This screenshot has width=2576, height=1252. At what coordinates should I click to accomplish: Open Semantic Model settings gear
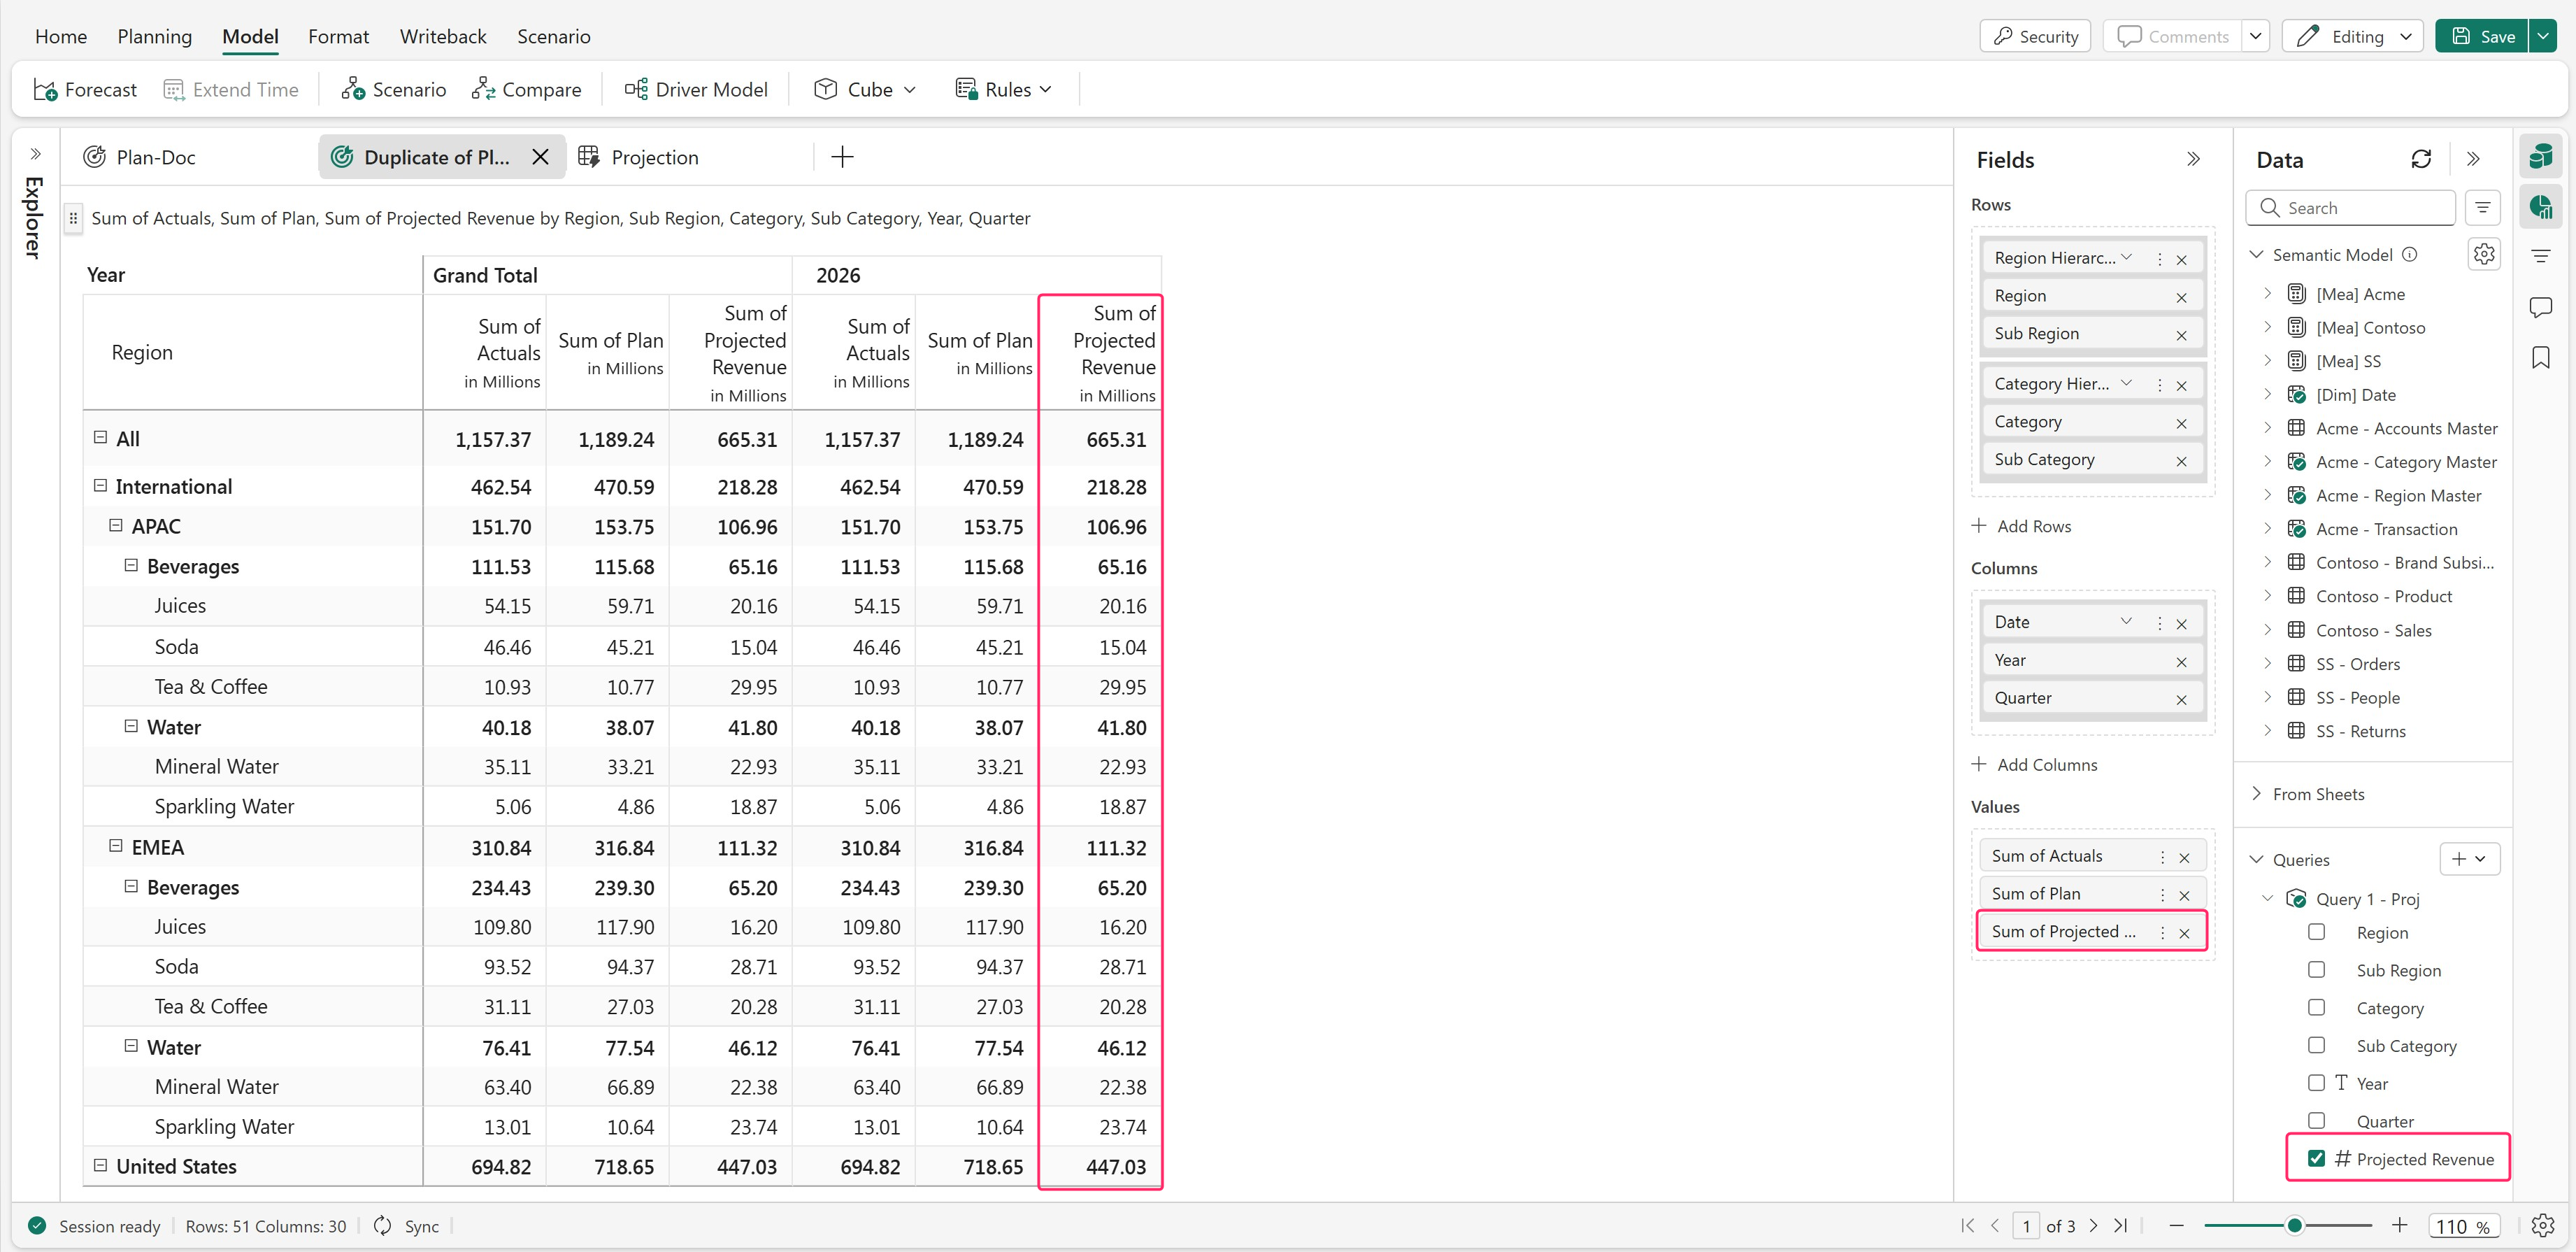coord(2483,254)
